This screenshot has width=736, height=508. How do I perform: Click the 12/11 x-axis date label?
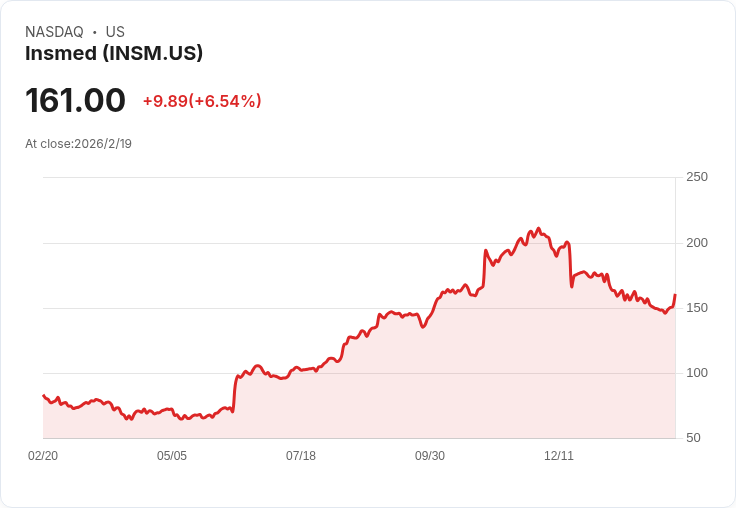(559, 456)
